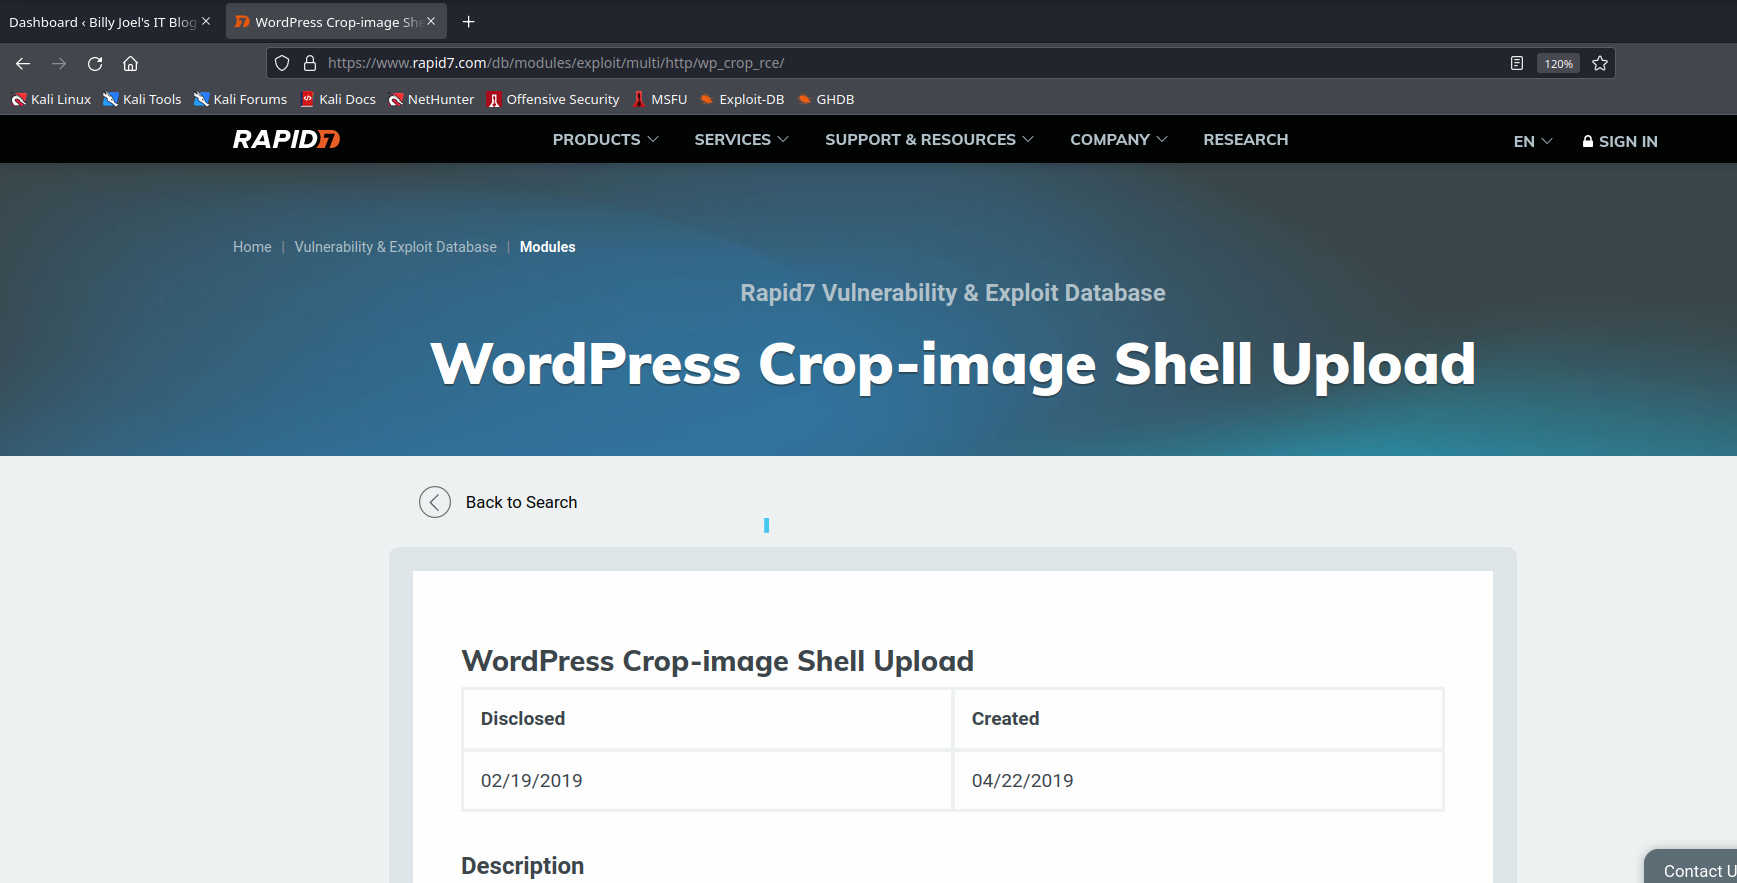Click the 120% zoom level indicator

(x=1558, y=64)
